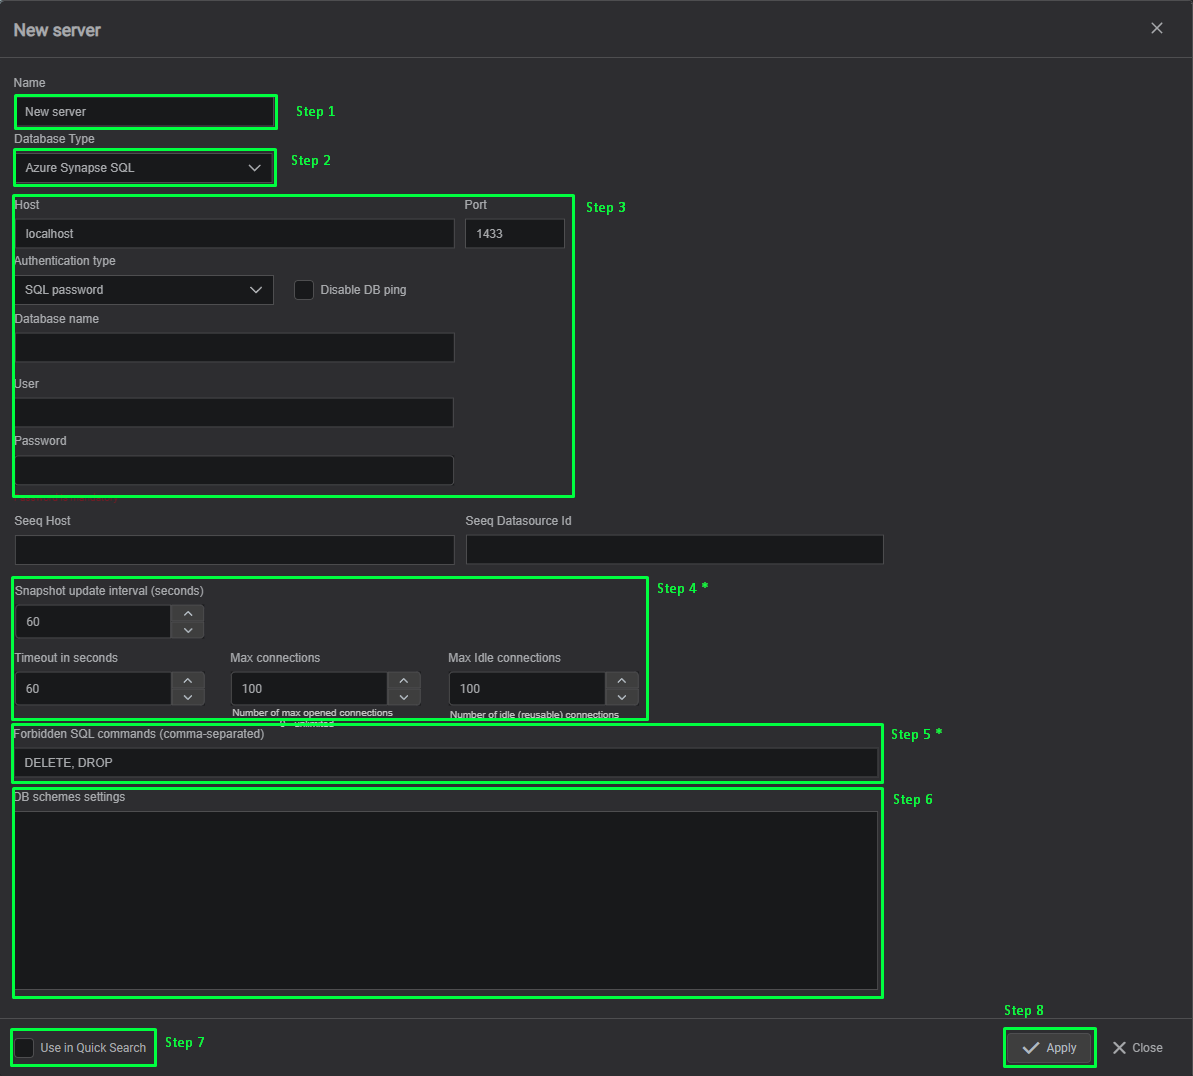Click the Seeq Datasource Id field
Image resolution: width=1193 pixels, height=1076 pixels.
pyautogui.click(x=674, y=549)
